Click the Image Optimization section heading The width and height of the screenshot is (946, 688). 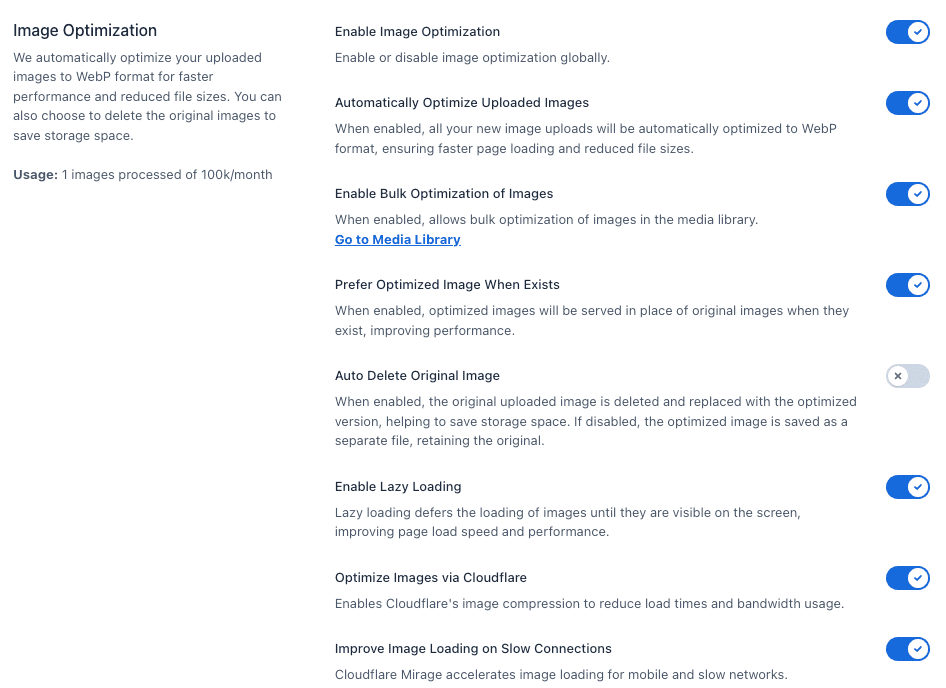85,31
